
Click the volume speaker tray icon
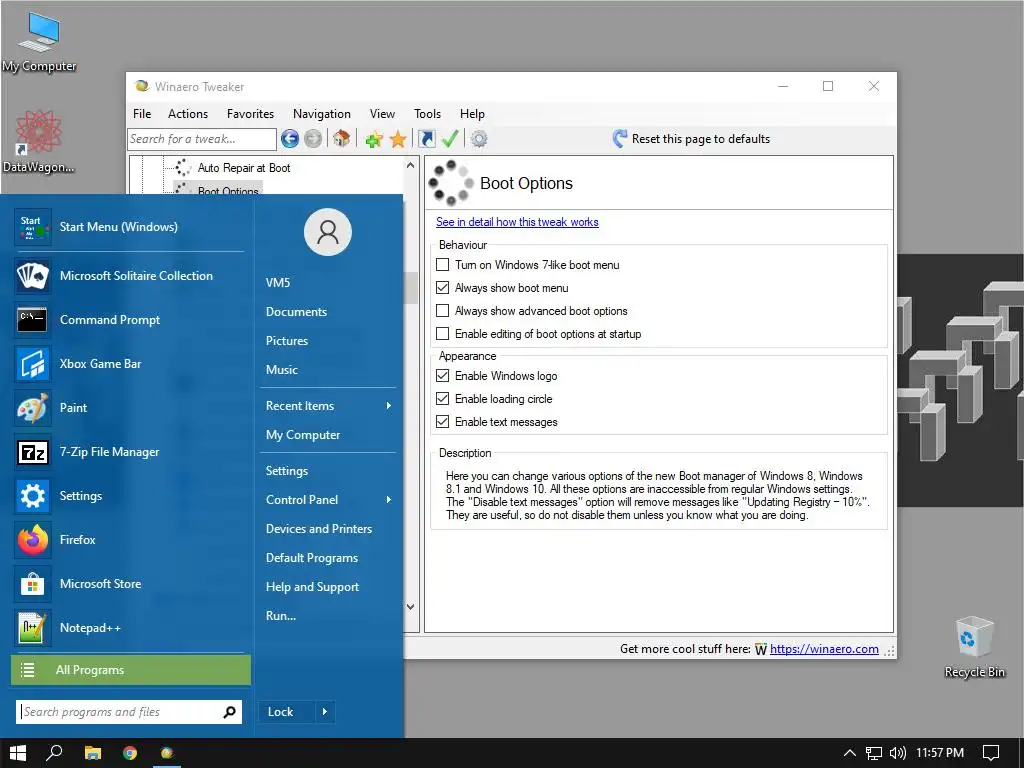[x=897, y=753]
